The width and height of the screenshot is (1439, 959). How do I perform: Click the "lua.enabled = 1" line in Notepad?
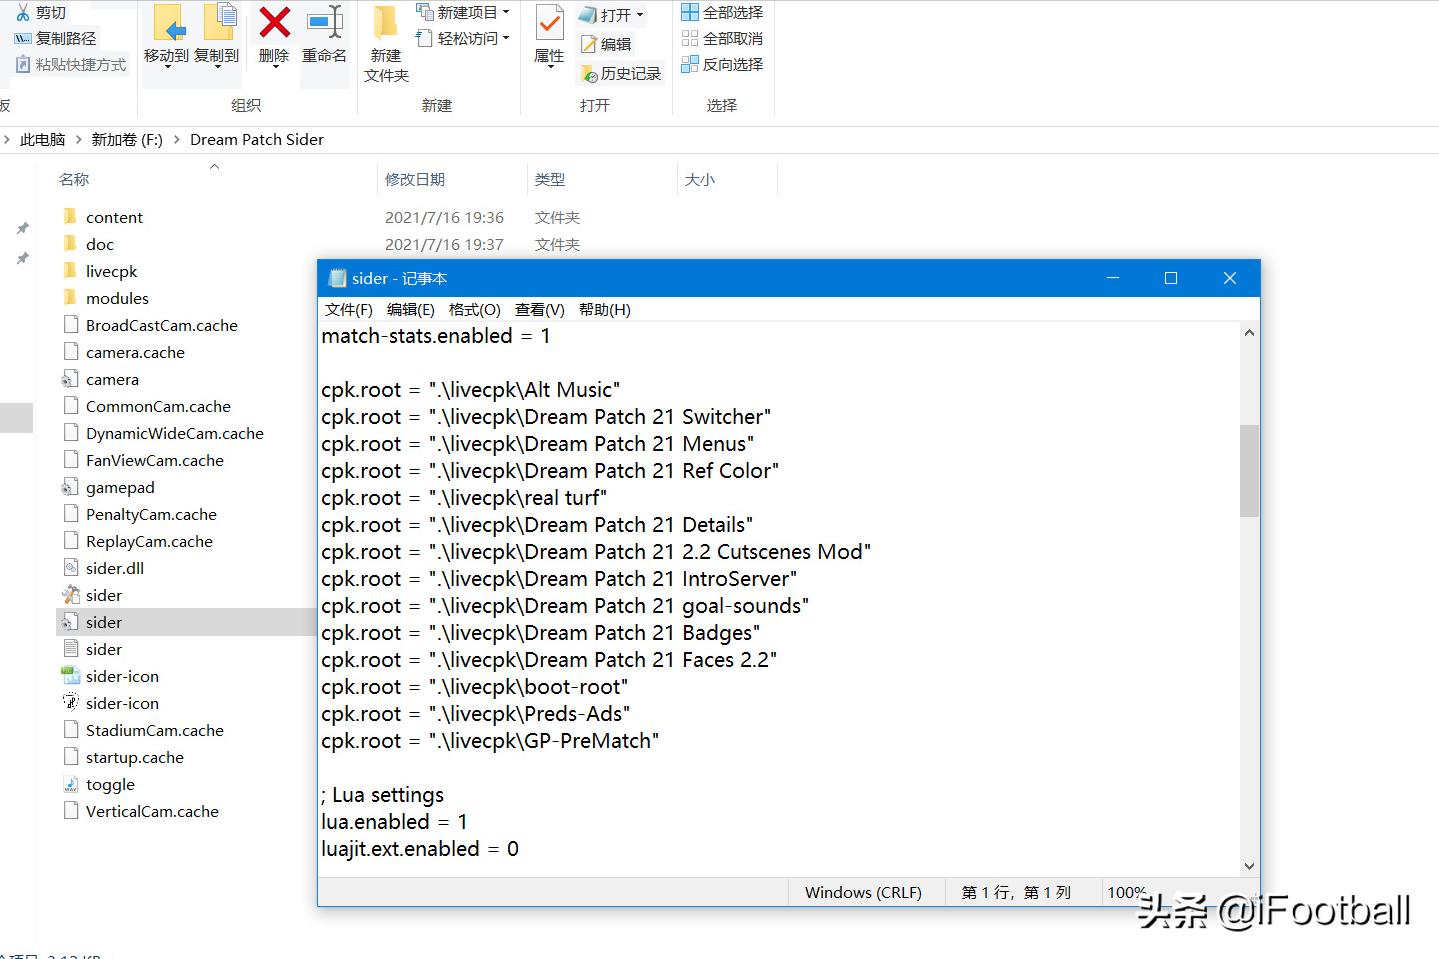click(x=394, y=822)
